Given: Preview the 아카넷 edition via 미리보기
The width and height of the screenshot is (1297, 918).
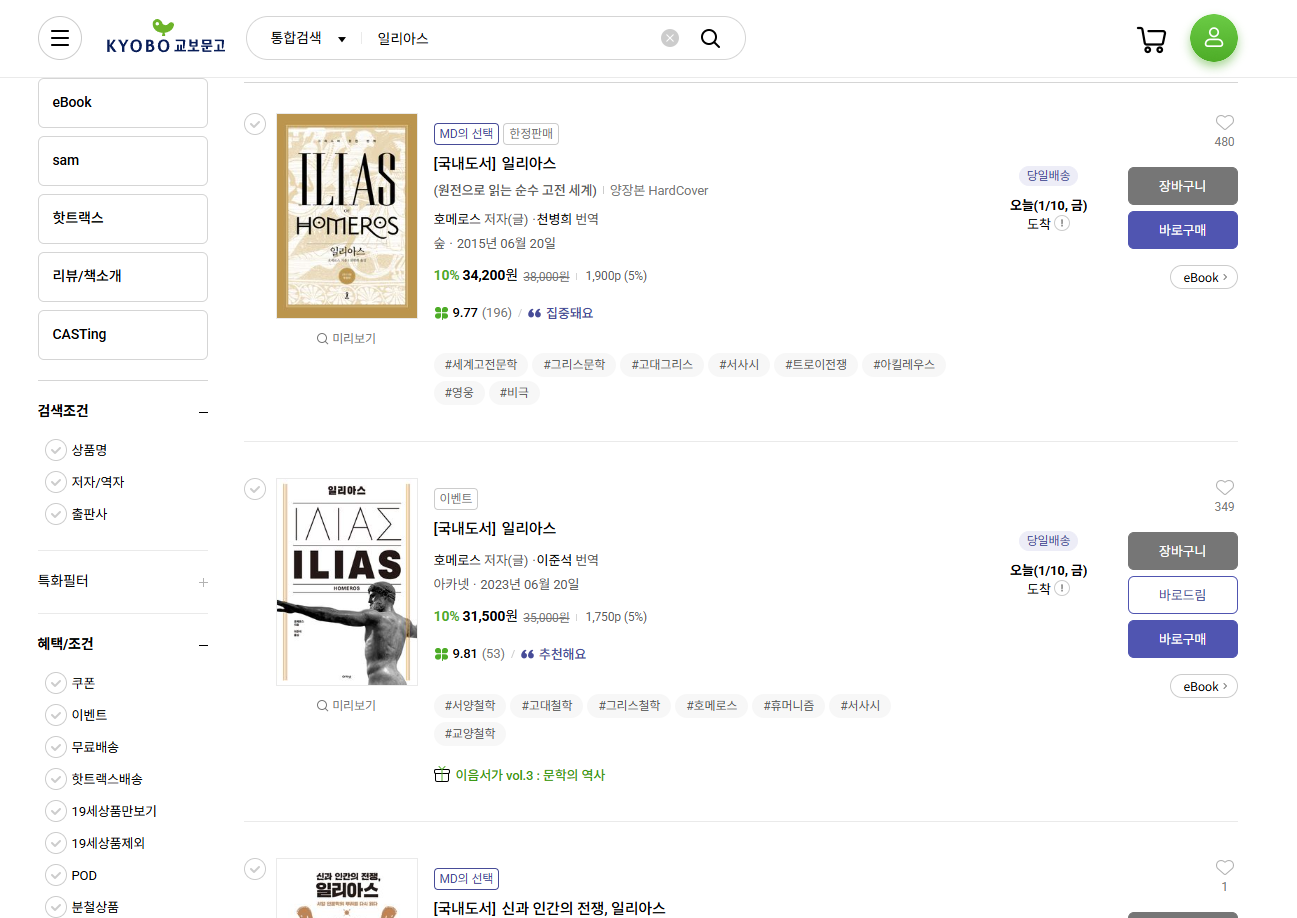Looking at the screenshot, I should [346, 706].
